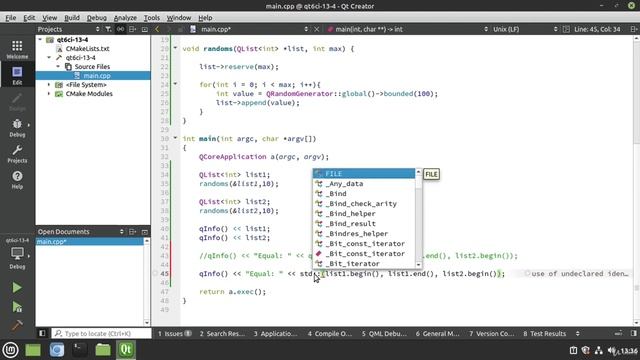
Task: Close the Projects side panel
Action: [144, 29]
